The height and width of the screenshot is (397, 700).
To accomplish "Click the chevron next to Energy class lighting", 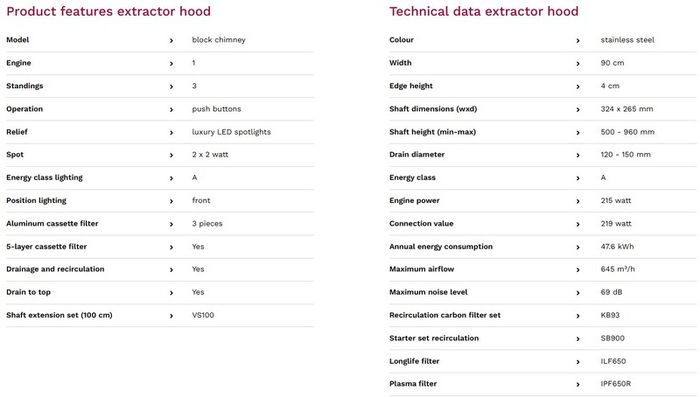I will click(x=171, y=179).
